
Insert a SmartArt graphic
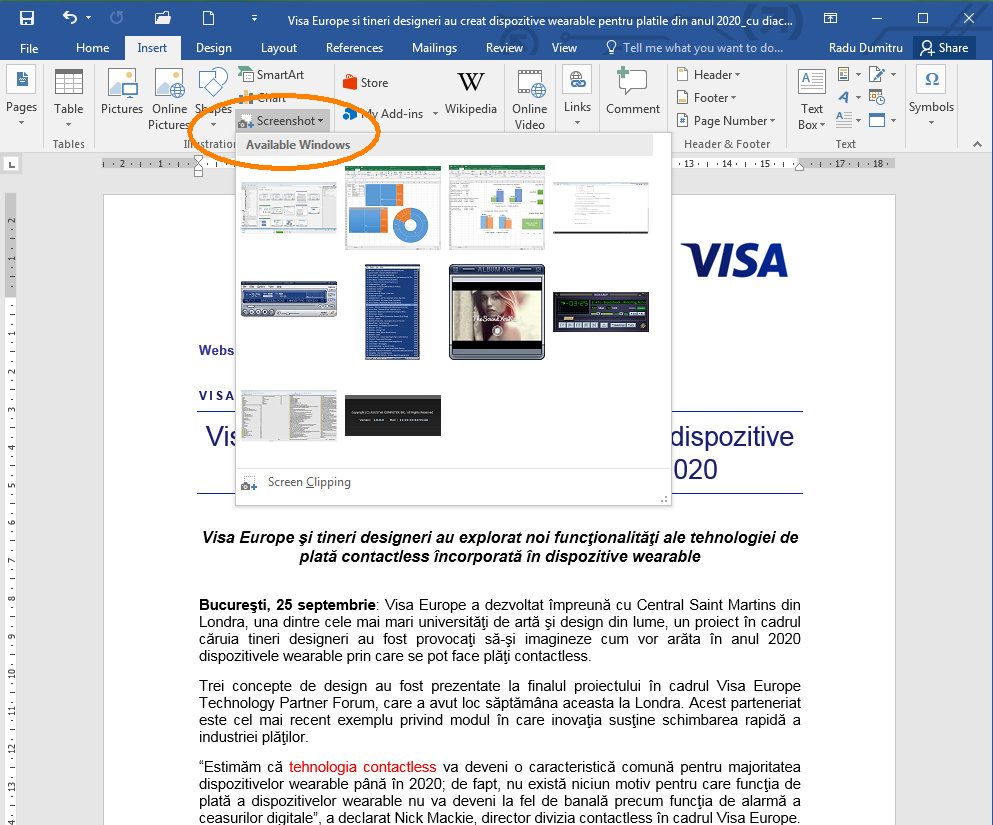(x=272, y=75)
